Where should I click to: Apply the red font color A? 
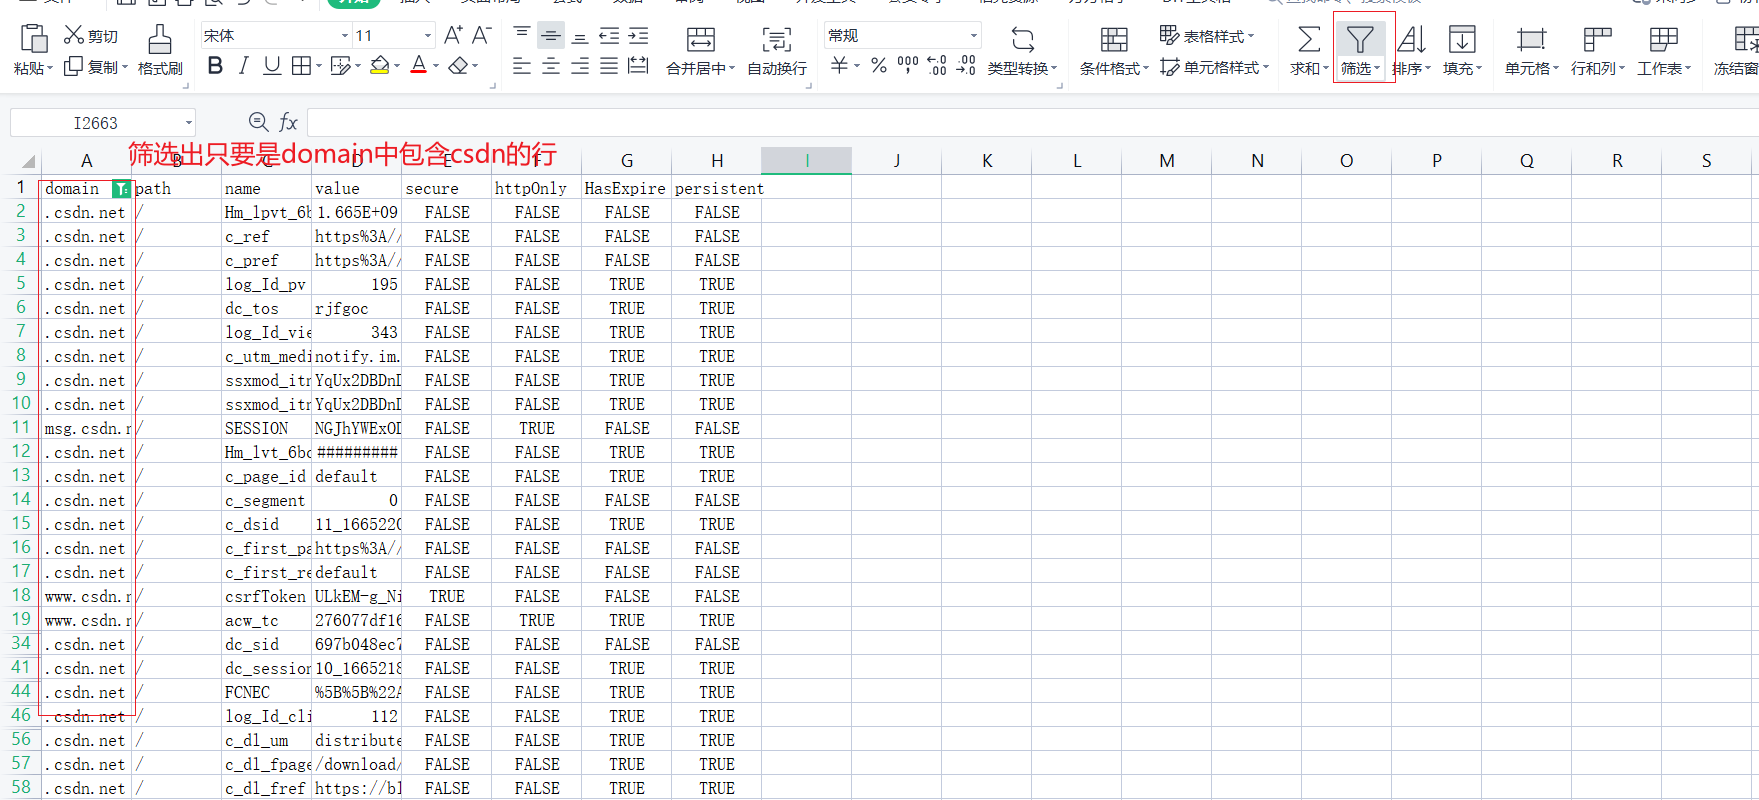419,66
